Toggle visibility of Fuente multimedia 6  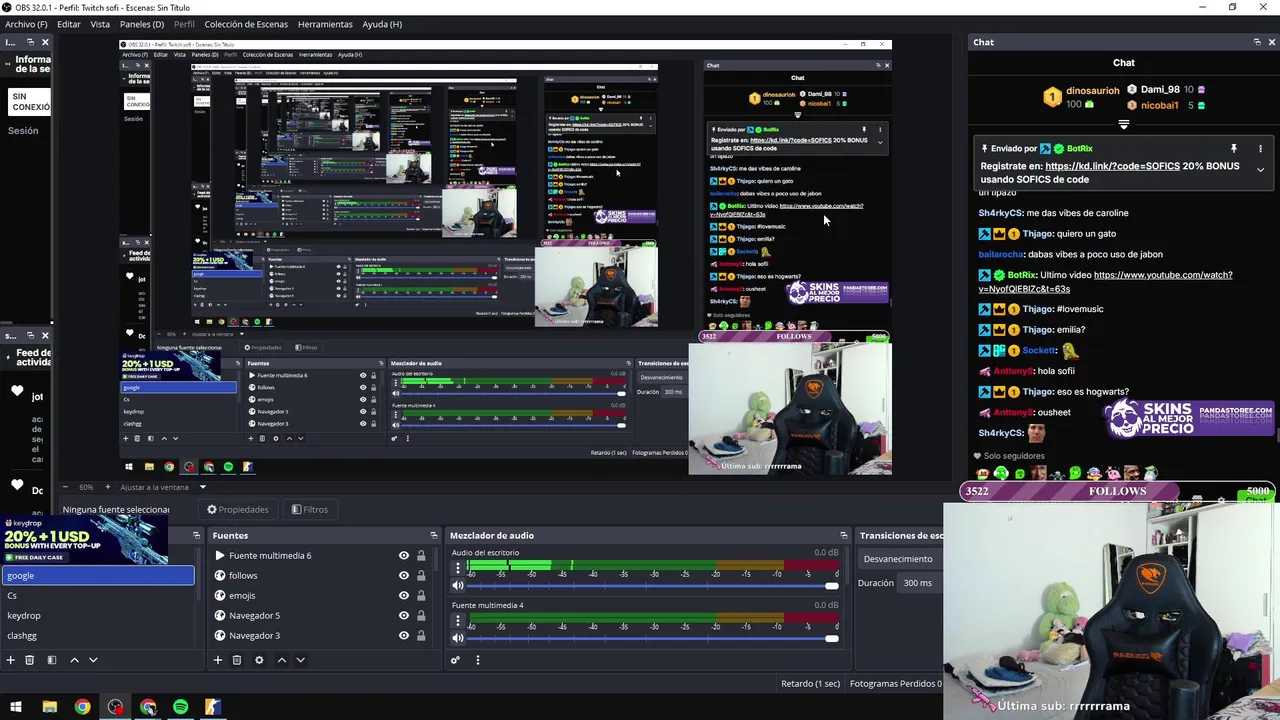(404, 556)
